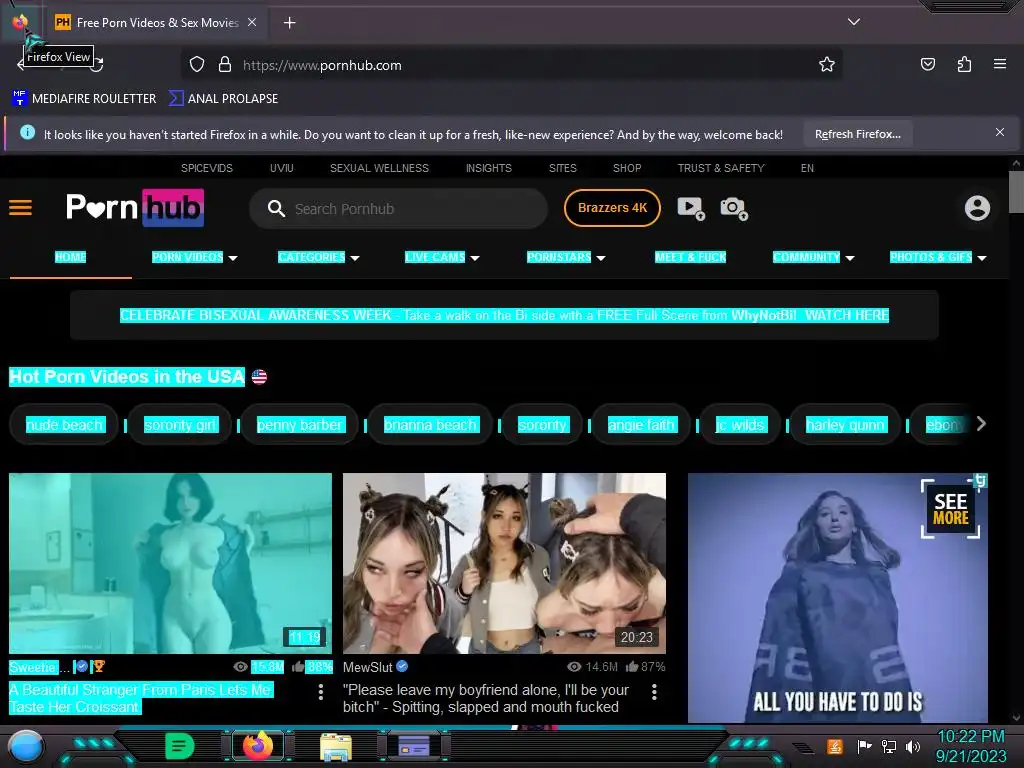Open the SEXUAL WELLNESS top link
Screen dimensions: 1024x768
(379, 168)
